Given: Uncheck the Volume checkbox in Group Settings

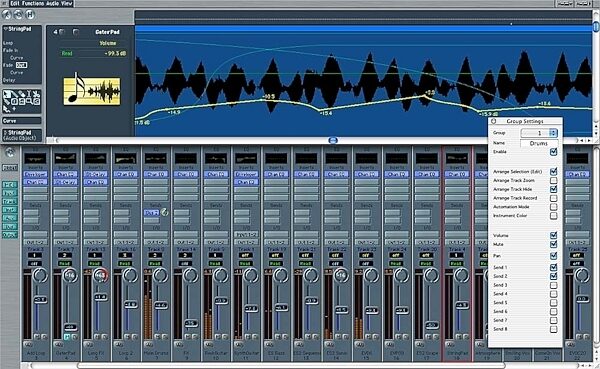Looking at the screenshot, I should [553, 235].
